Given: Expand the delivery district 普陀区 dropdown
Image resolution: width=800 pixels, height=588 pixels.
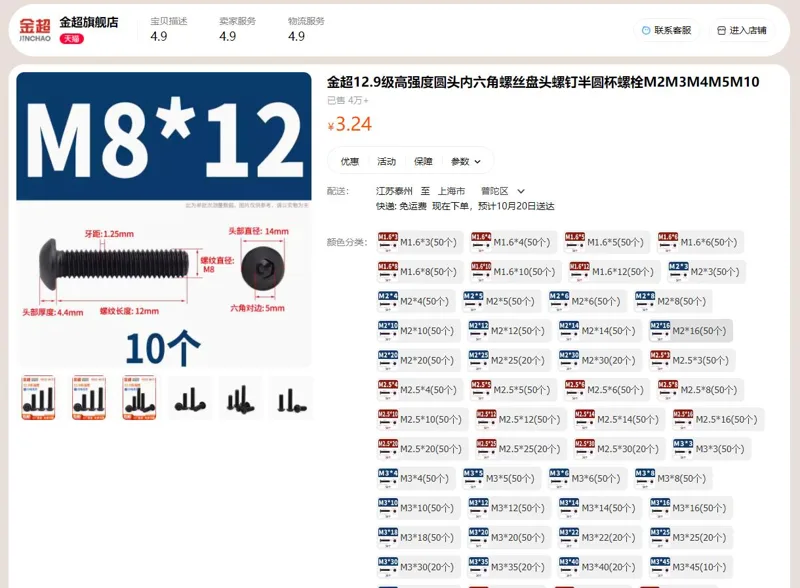Looking at the screenshot, I should click(x=503, y=191).
